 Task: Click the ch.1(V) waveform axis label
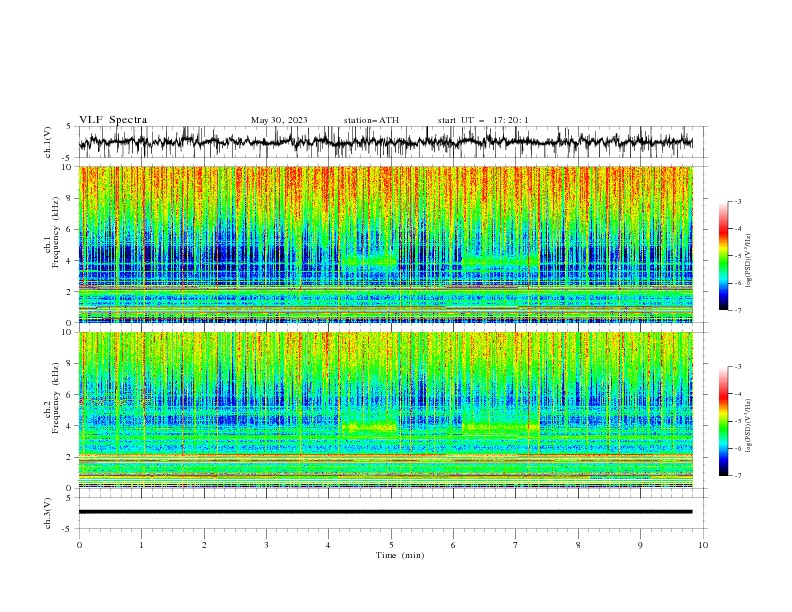point(48,142)
